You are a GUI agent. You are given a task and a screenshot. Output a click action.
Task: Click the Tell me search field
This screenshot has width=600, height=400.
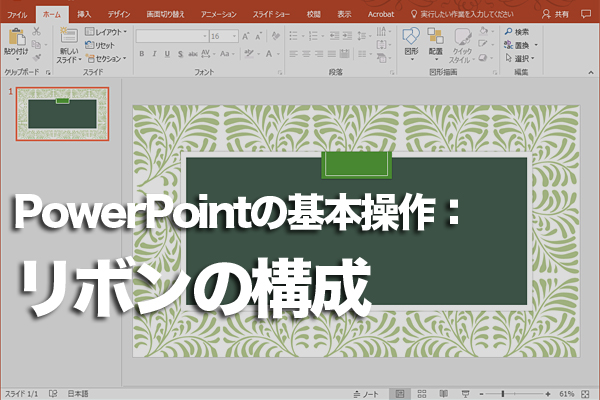(462, 14)
